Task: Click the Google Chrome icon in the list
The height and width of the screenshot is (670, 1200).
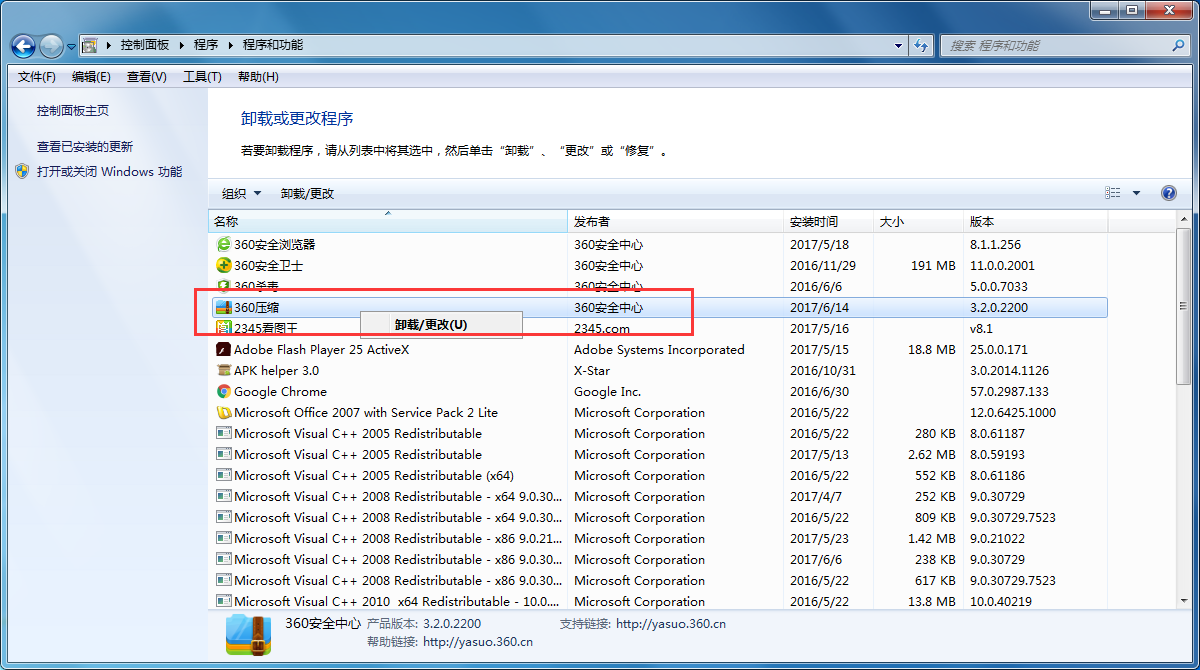Action: 224,391
